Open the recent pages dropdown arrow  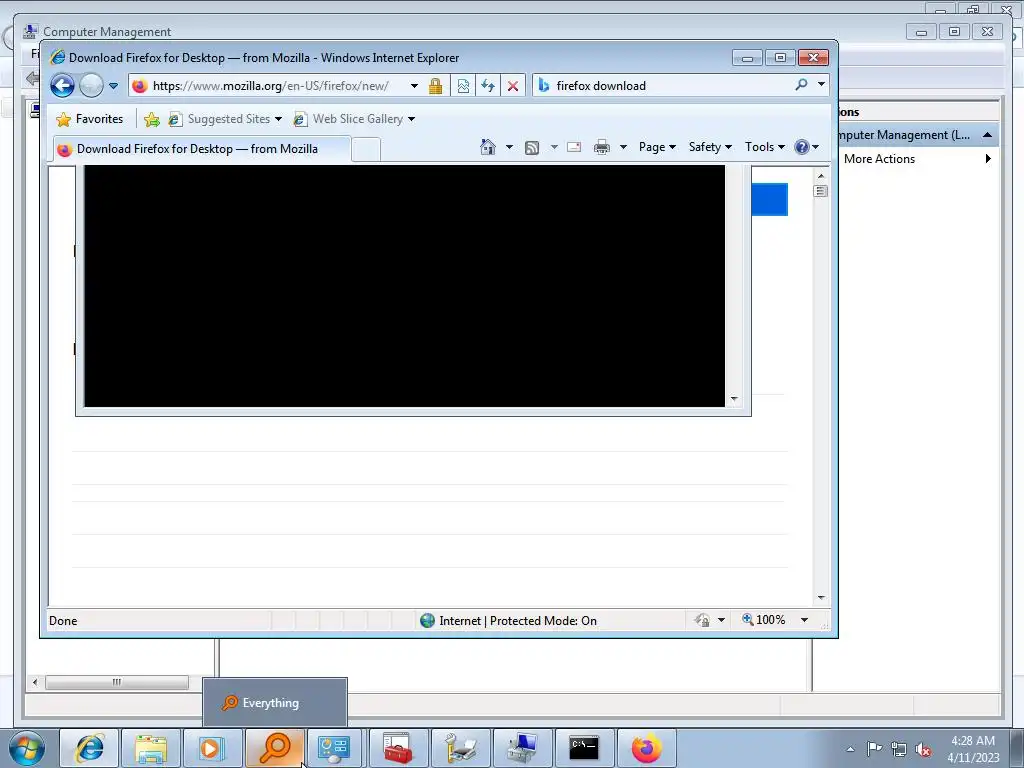tap(114, 86)
